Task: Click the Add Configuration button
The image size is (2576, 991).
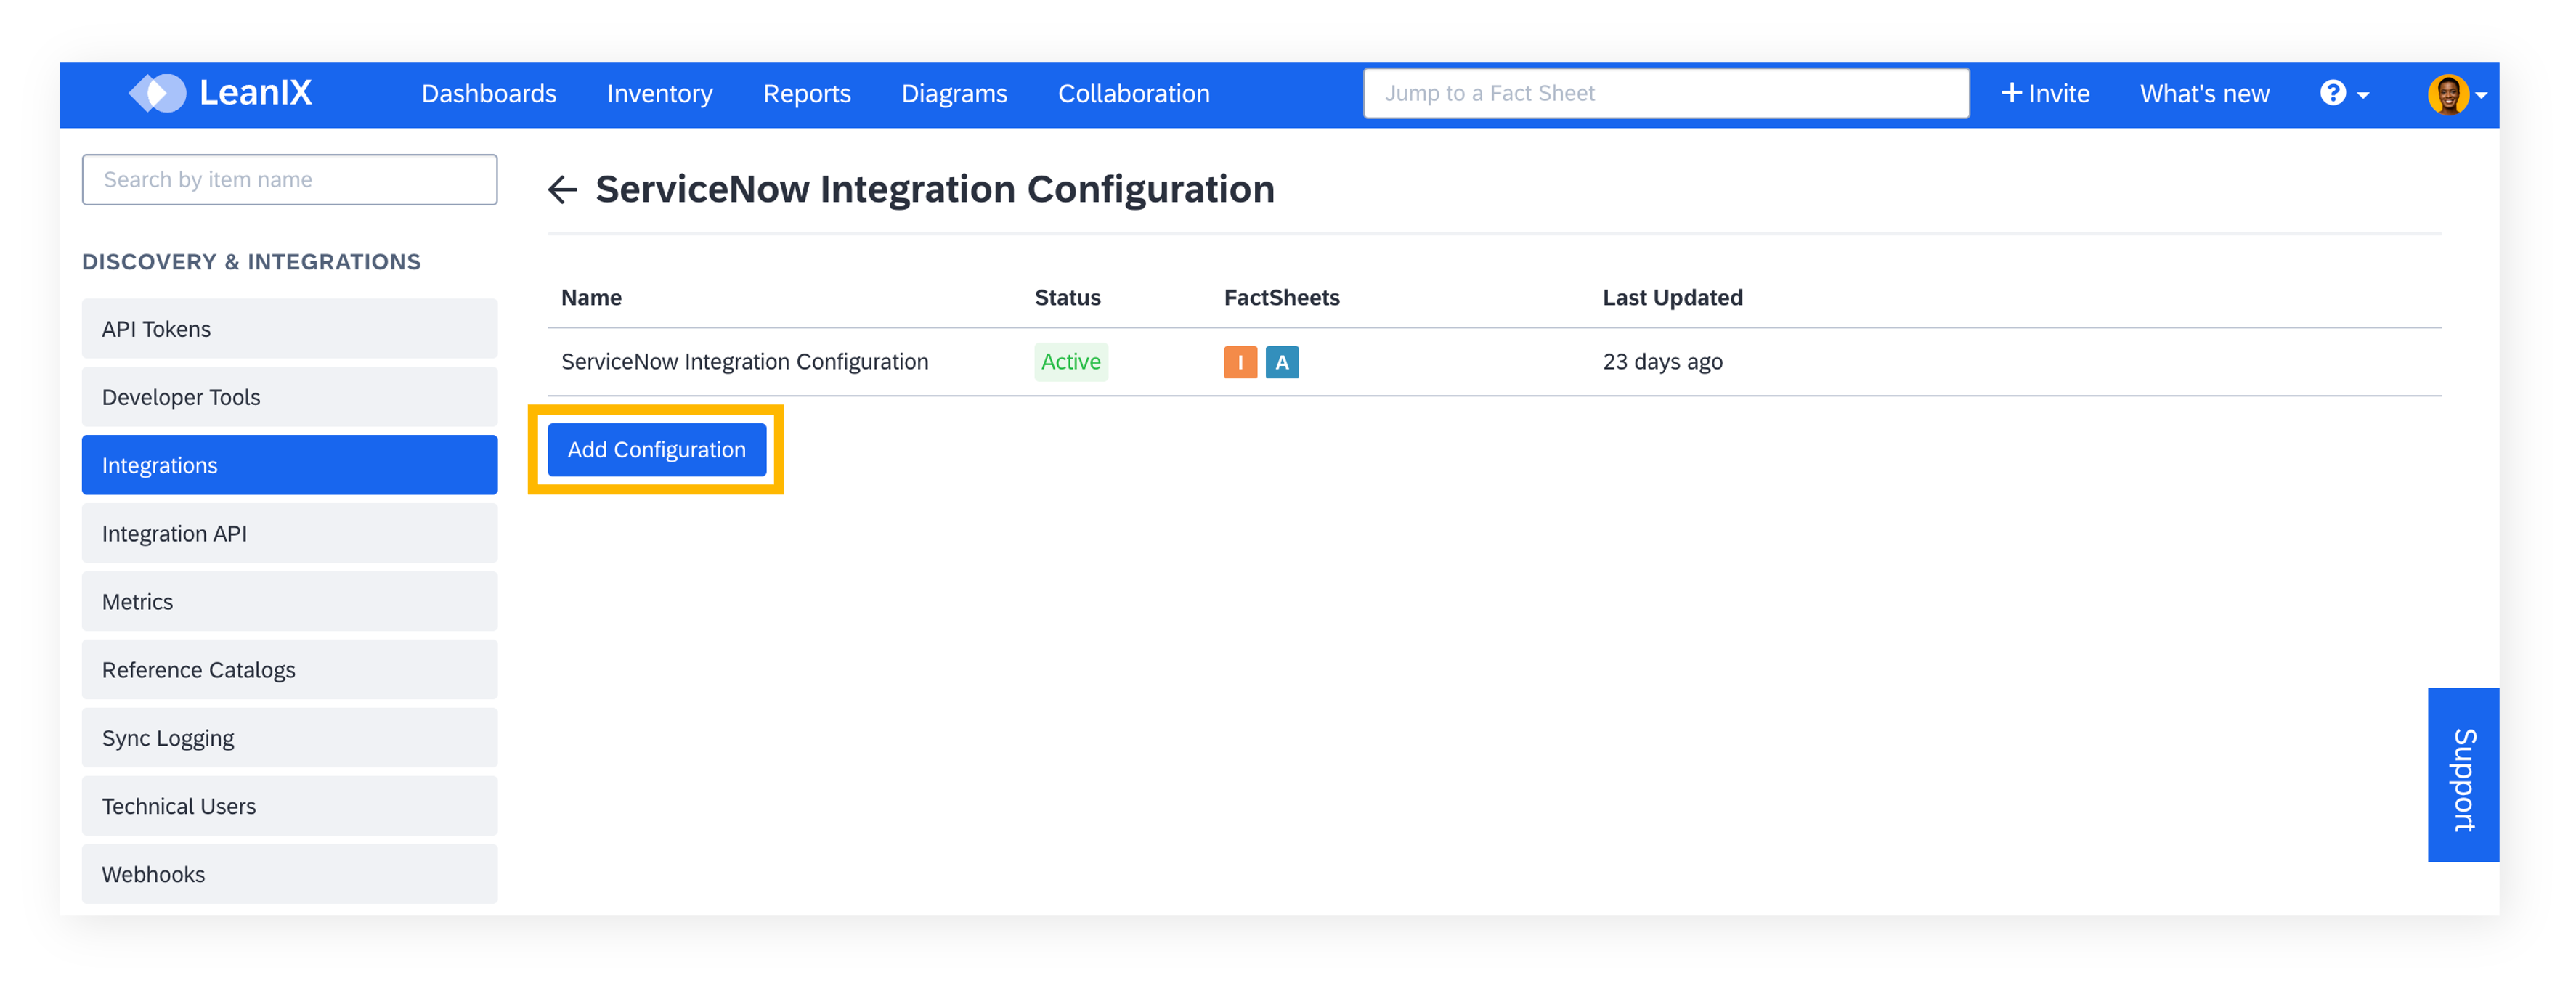Action: coord(657,450)
